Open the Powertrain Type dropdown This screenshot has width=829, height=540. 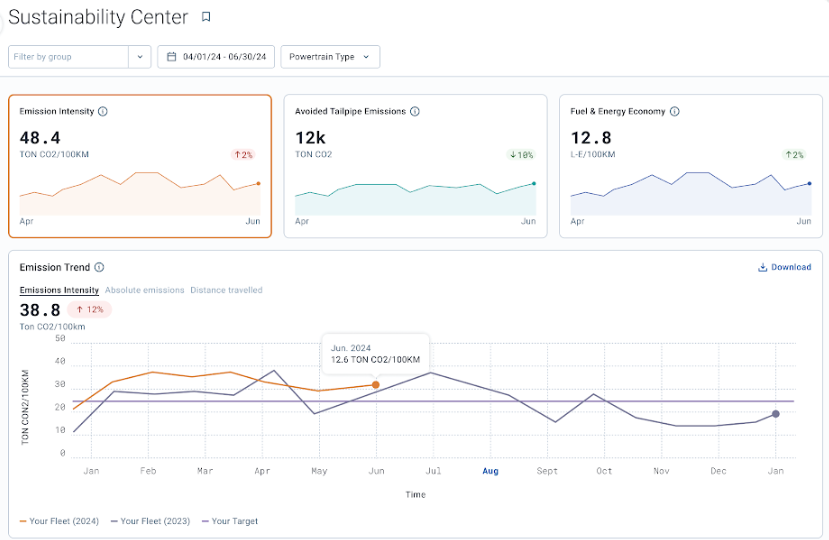[x=330, y=57]
